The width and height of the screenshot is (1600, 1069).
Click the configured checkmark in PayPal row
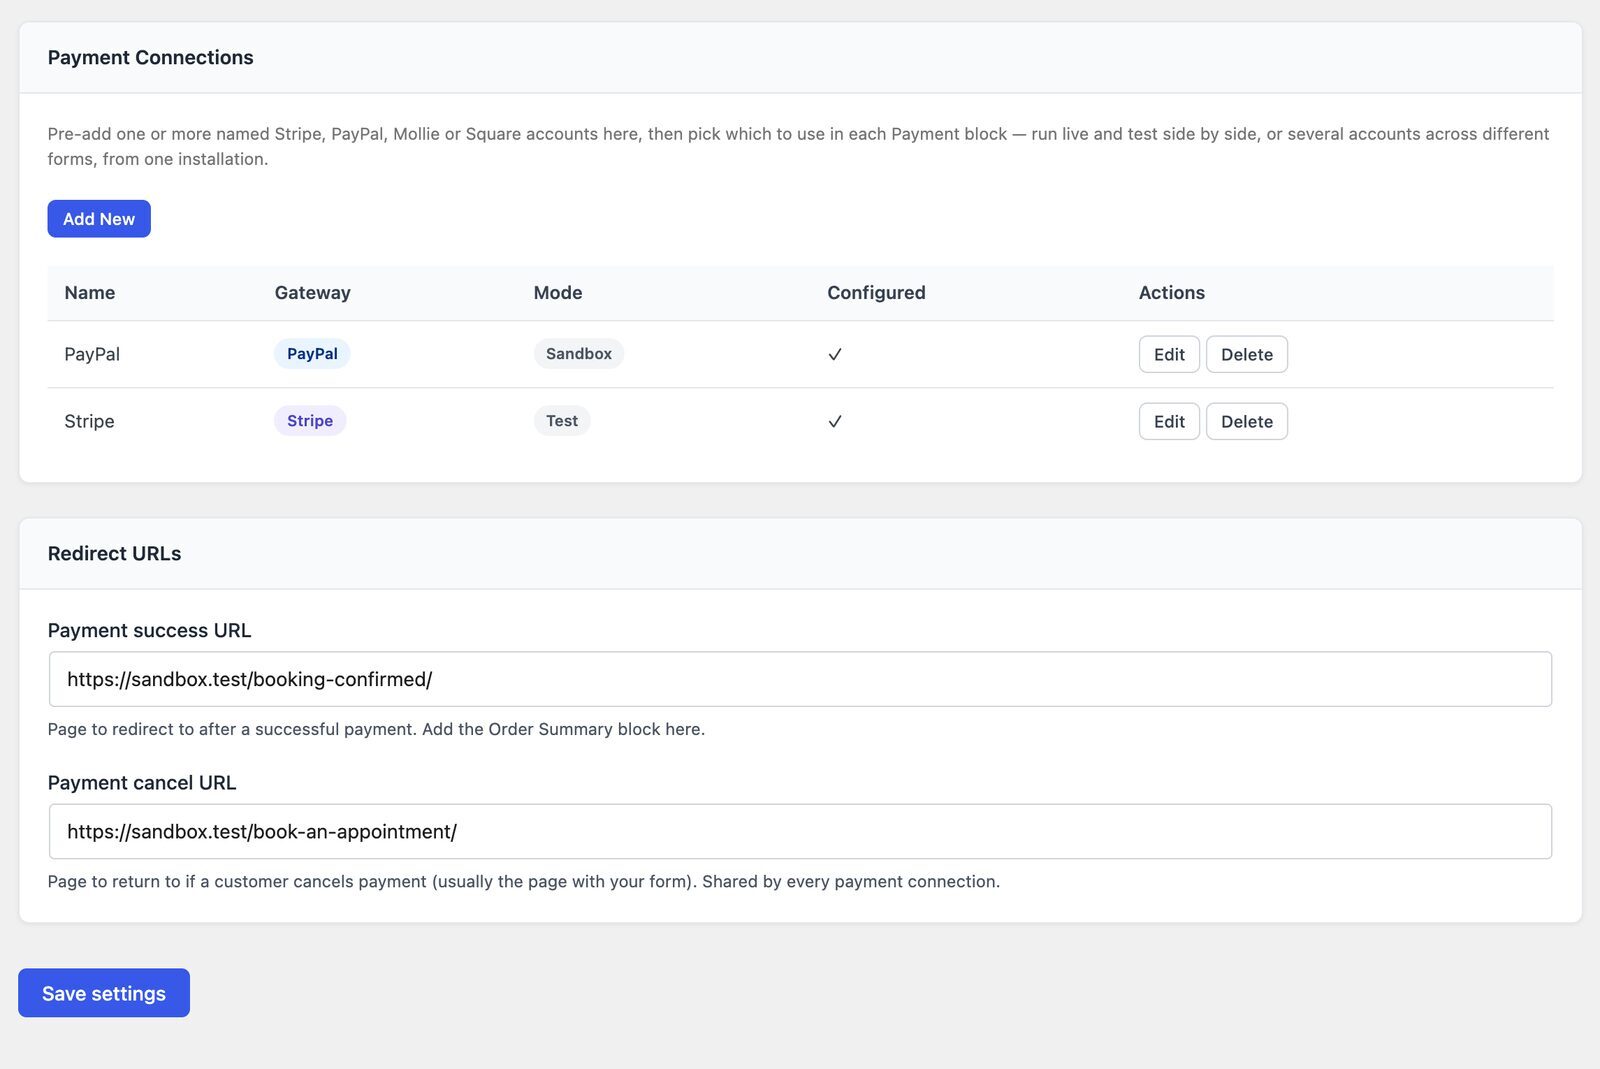tap(835, 354)
